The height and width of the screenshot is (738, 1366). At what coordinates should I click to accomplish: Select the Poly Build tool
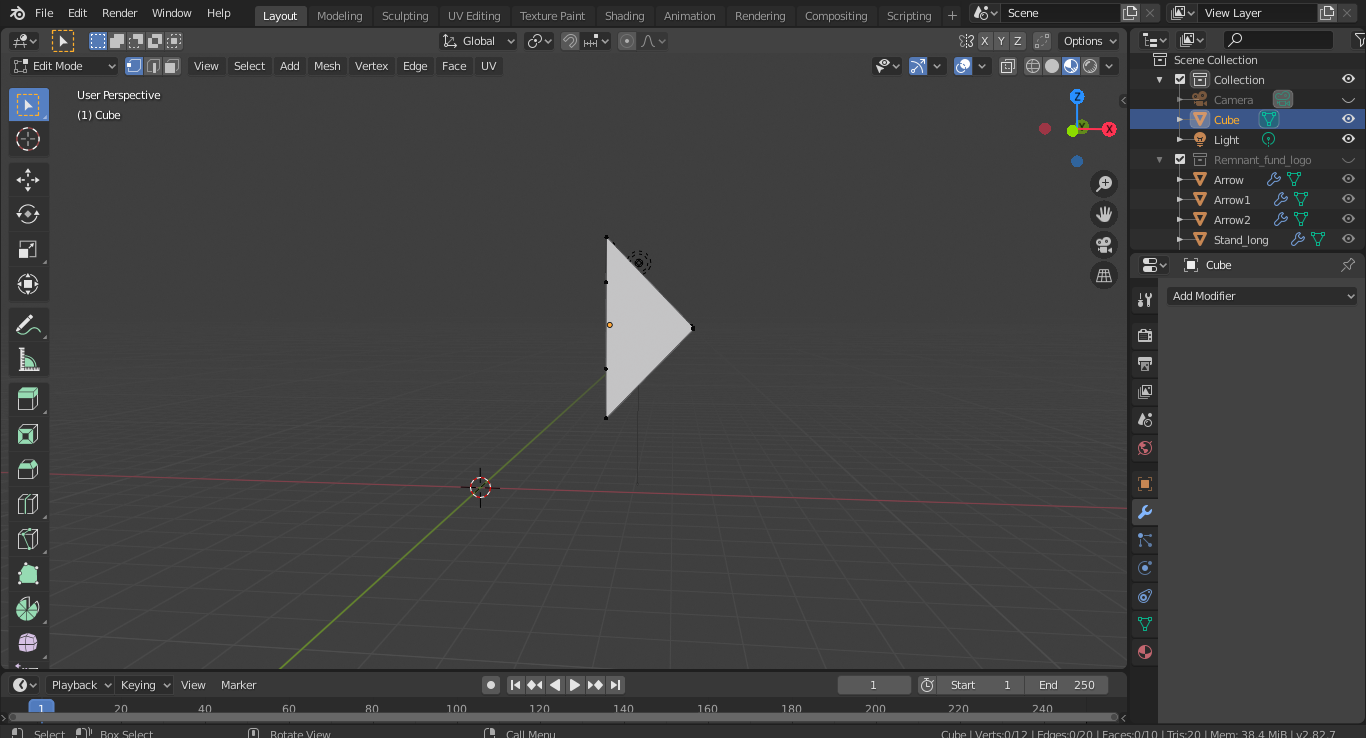pos(28,574)
